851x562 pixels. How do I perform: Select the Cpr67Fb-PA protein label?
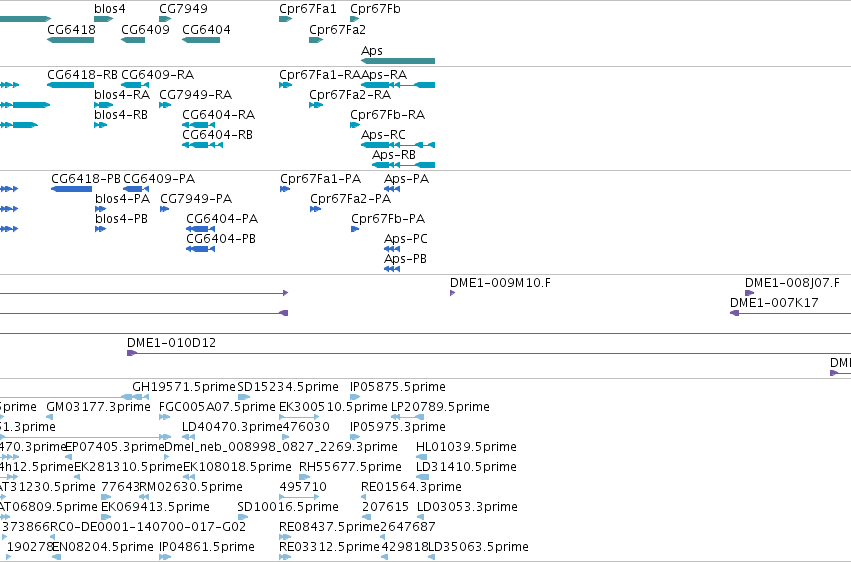tap(388, 219)
